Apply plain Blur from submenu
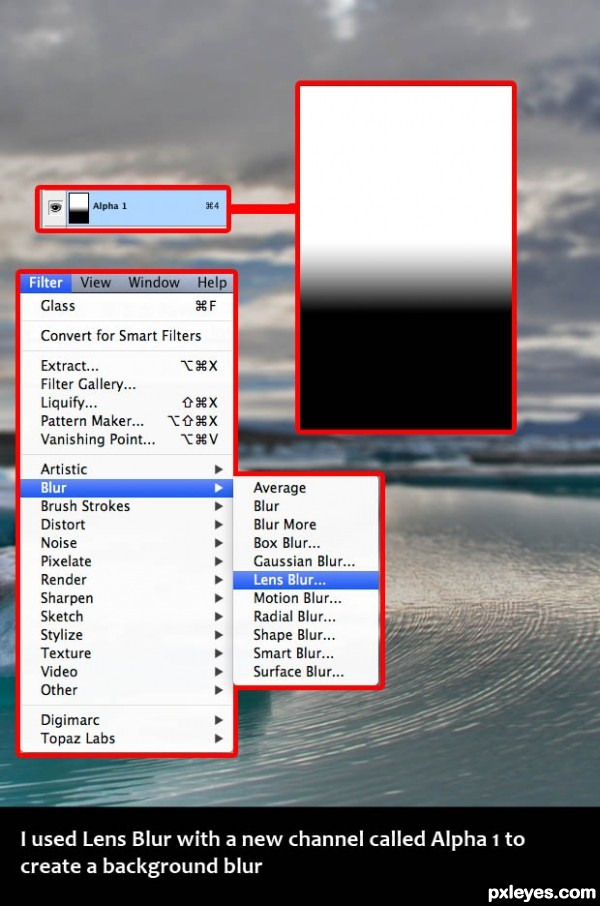The width and height of the screenshot is (600, 906). tap(306, 506)
